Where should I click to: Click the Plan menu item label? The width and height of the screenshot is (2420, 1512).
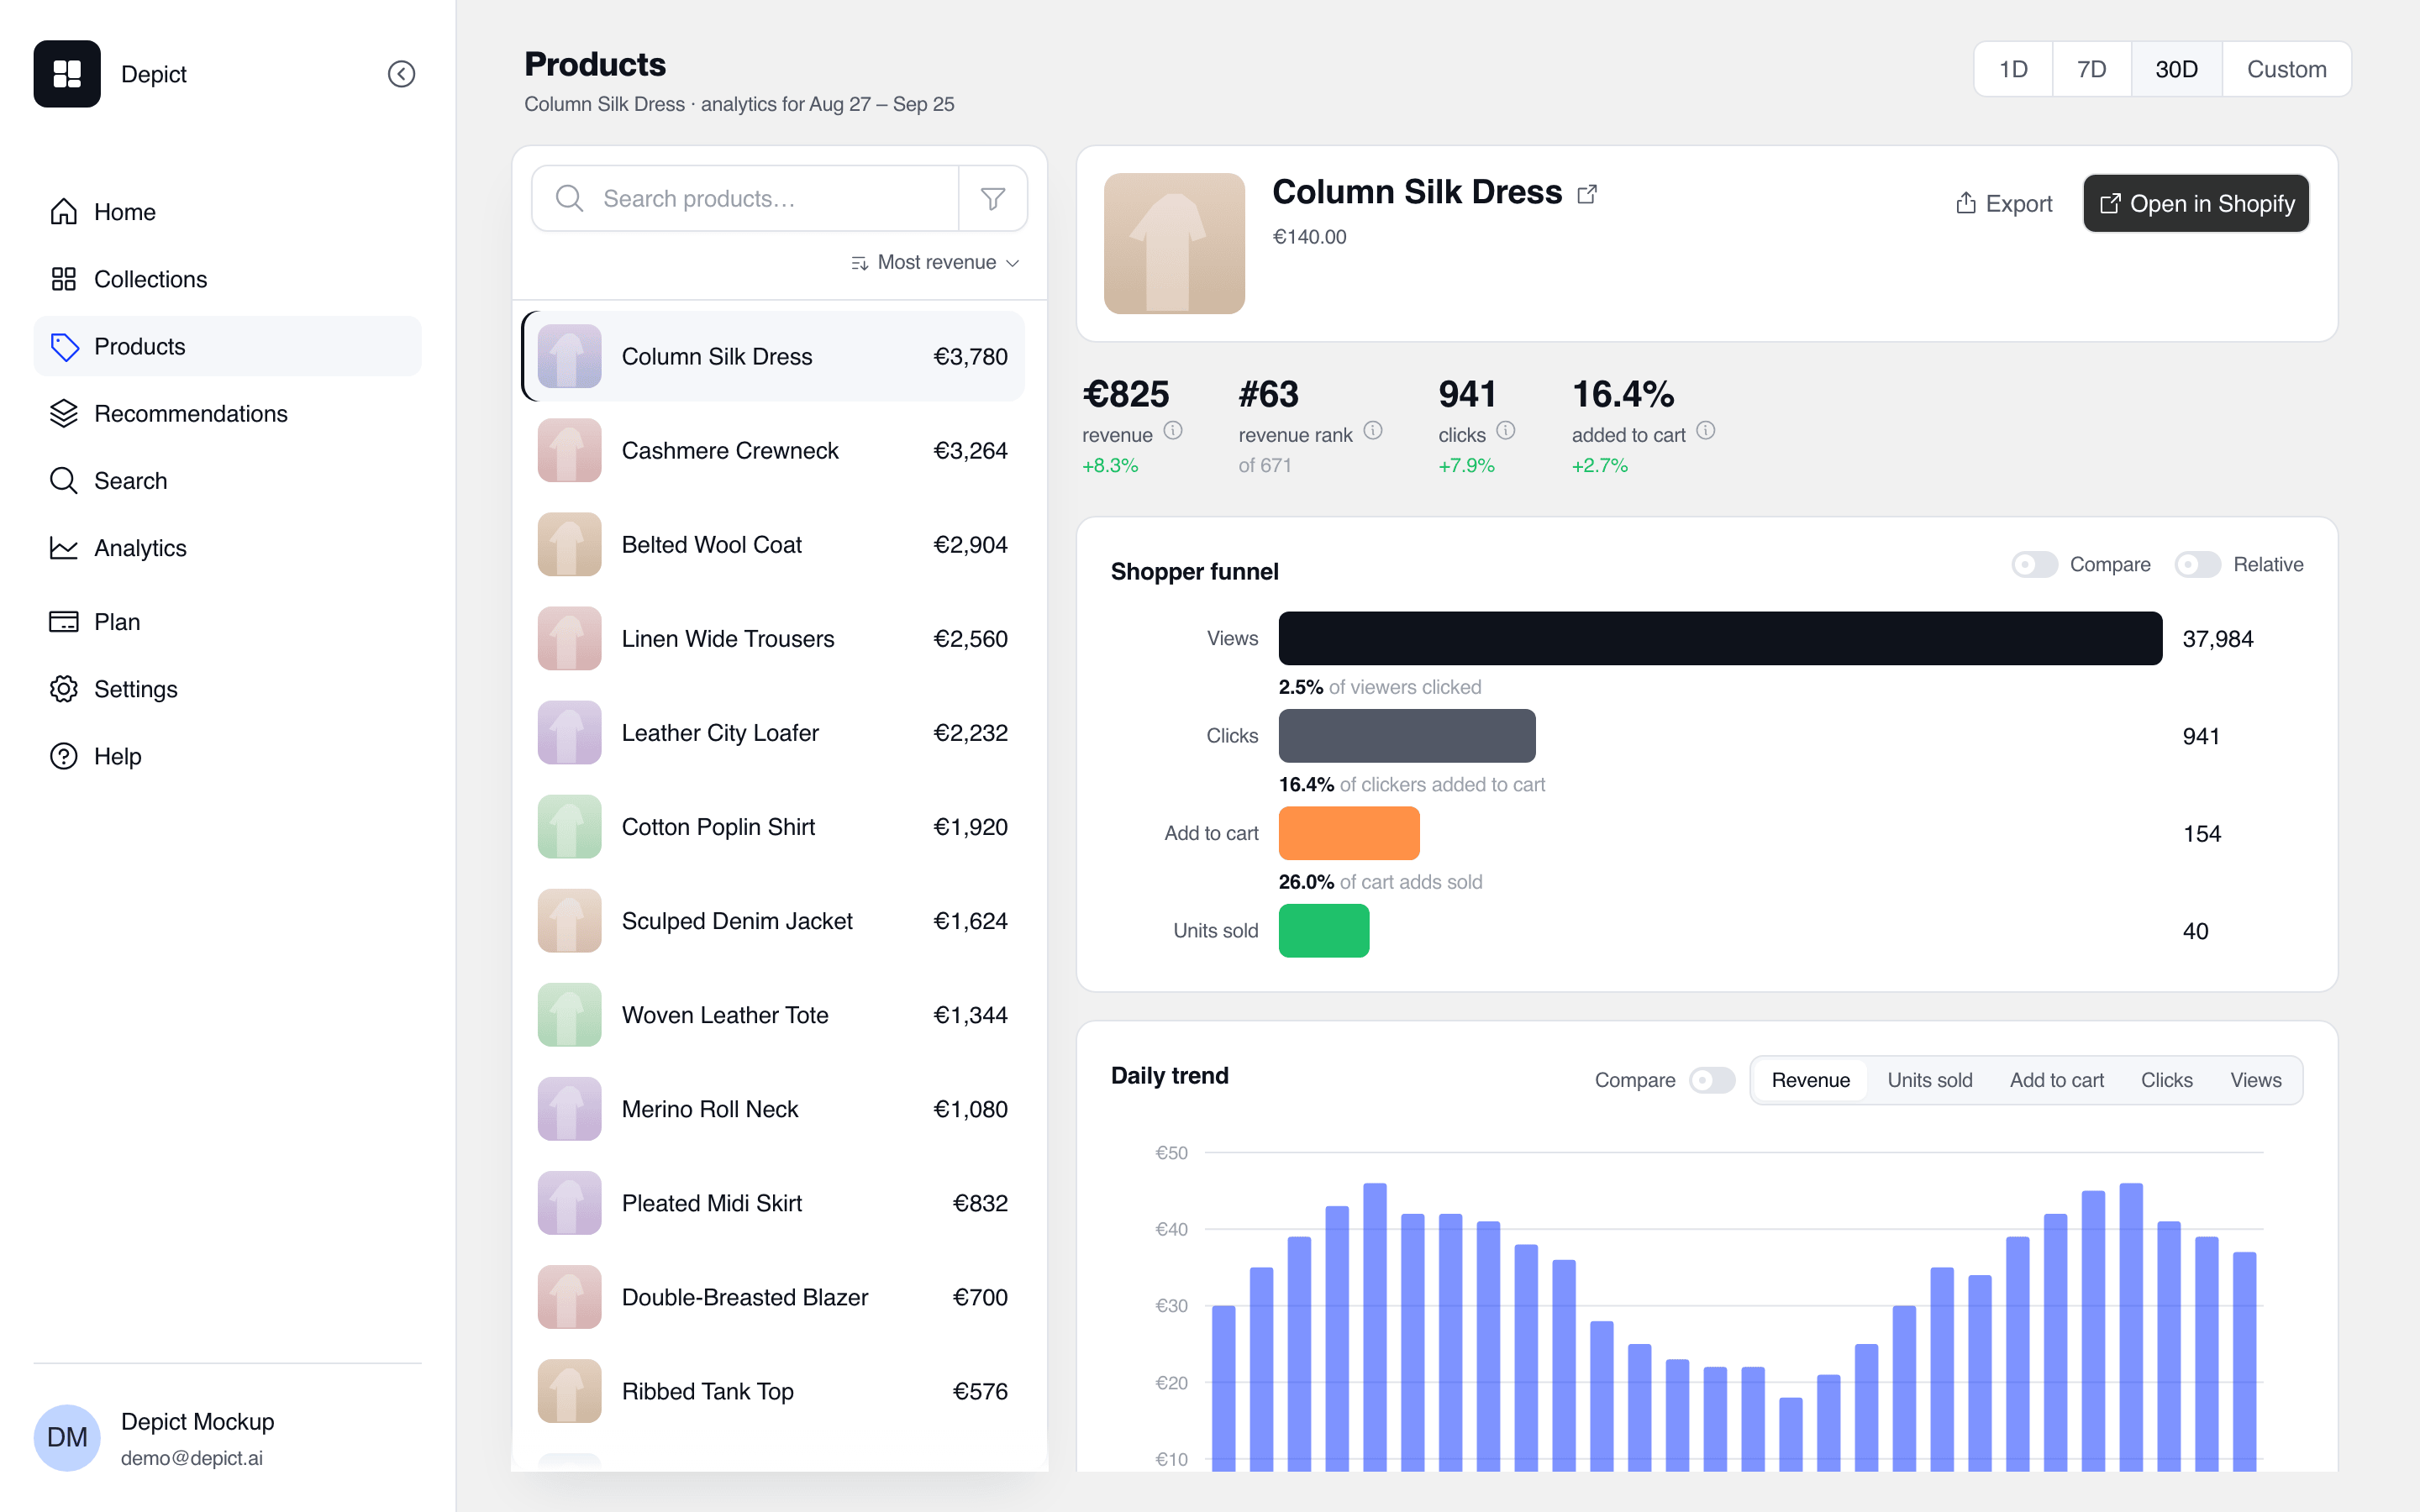(x=117, y=622)
